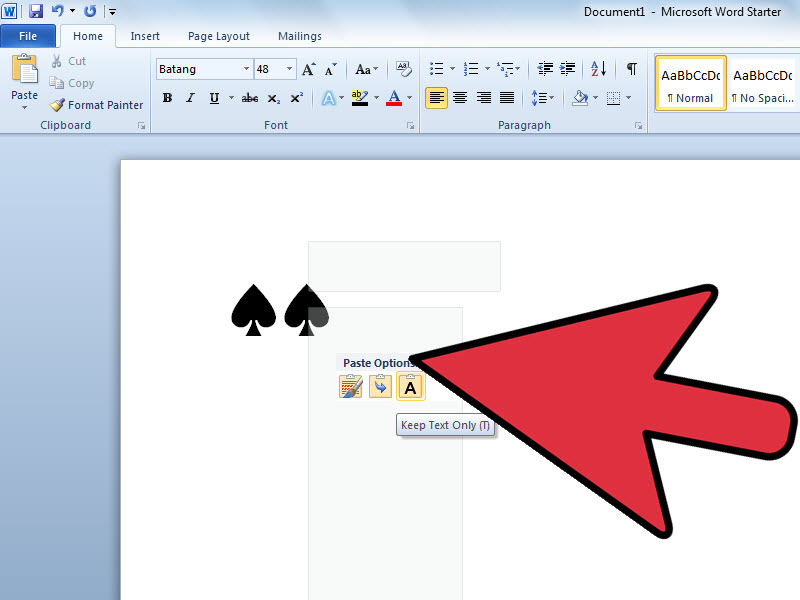This screenshot has width=800, height=600.
Task: Click the Borders icon
Action: tap(613, 98)
